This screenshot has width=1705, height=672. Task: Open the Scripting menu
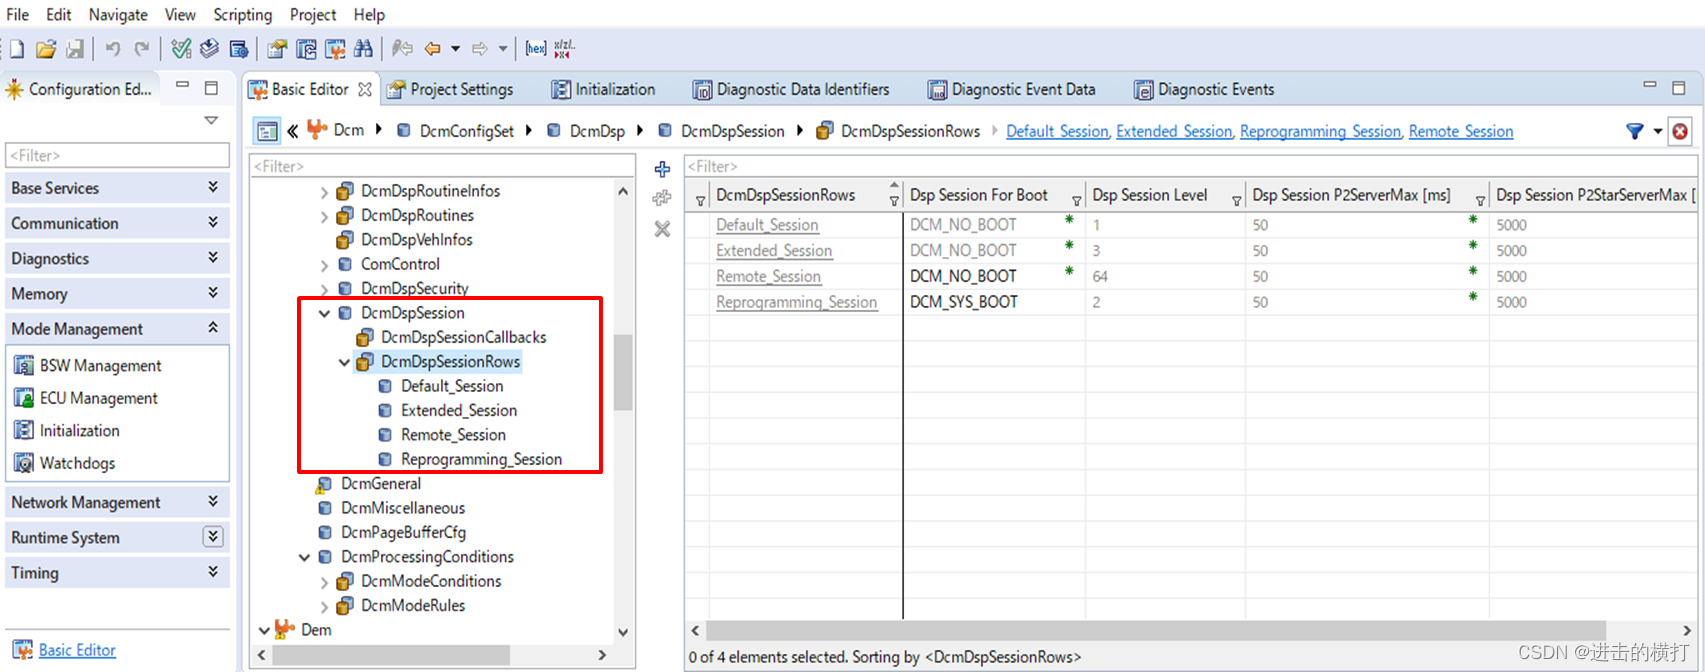243,15
